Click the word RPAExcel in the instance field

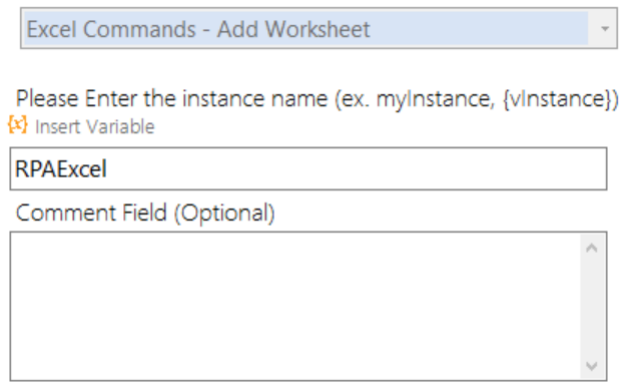[61, 169]
